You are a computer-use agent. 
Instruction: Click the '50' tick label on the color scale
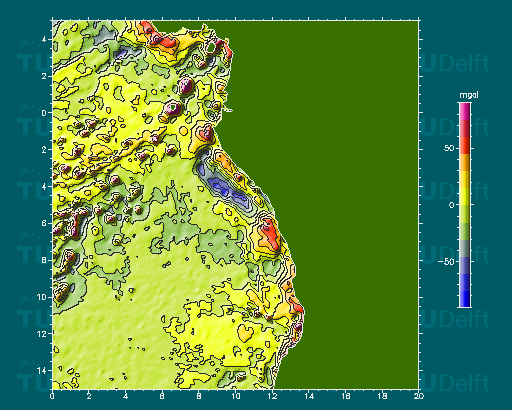[x=449, y=148]
